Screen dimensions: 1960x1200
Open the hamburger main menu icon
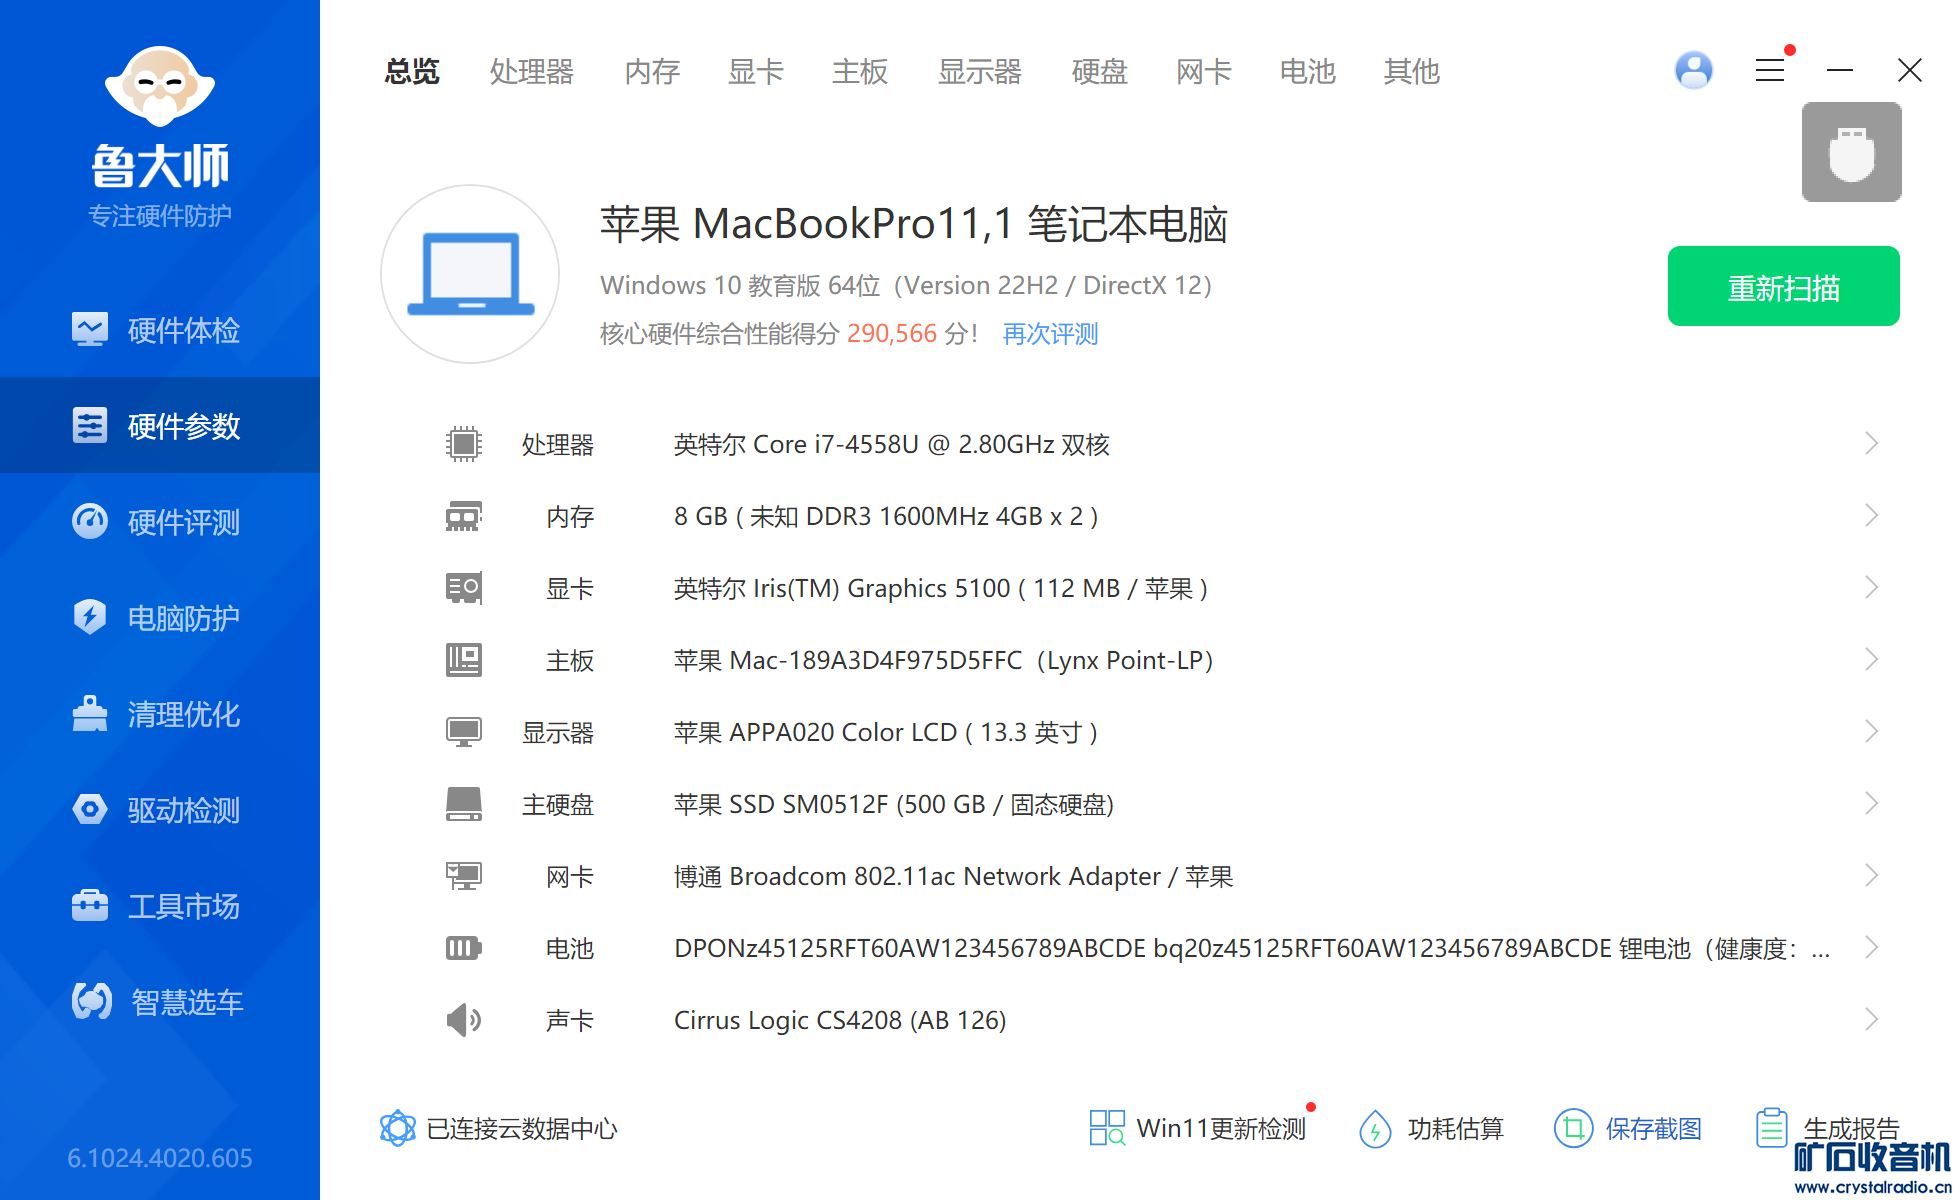pos(1769,70)
